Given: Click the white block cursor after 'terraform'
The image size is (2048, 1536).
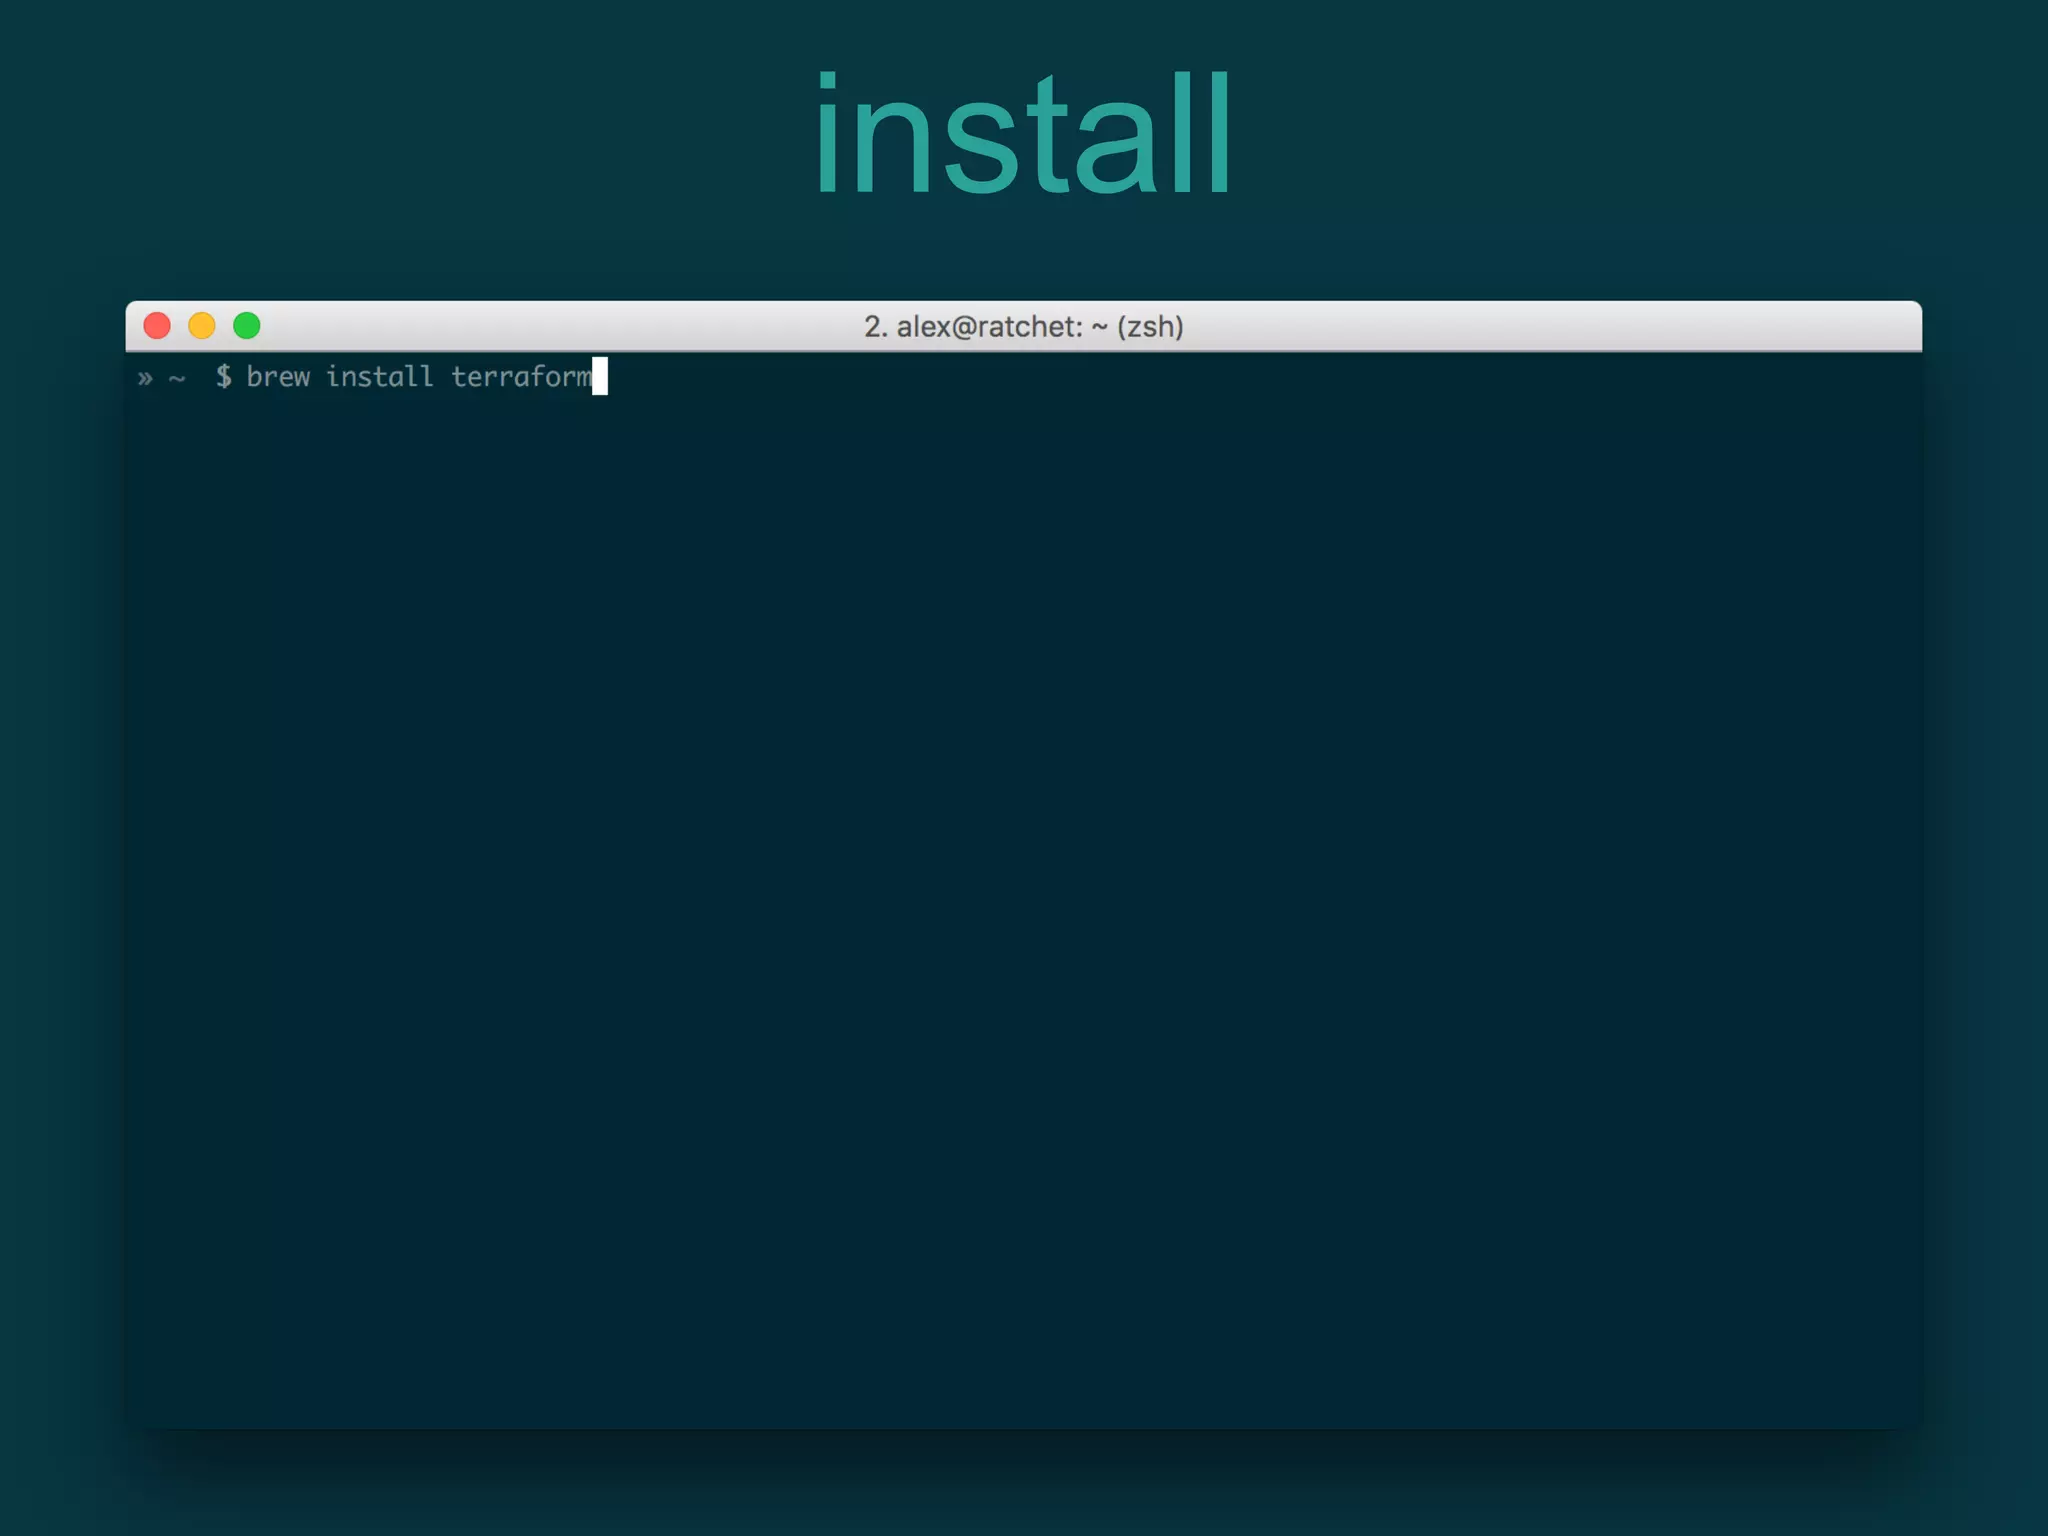Looking at the screenshot, I should (x=600, y=376).
